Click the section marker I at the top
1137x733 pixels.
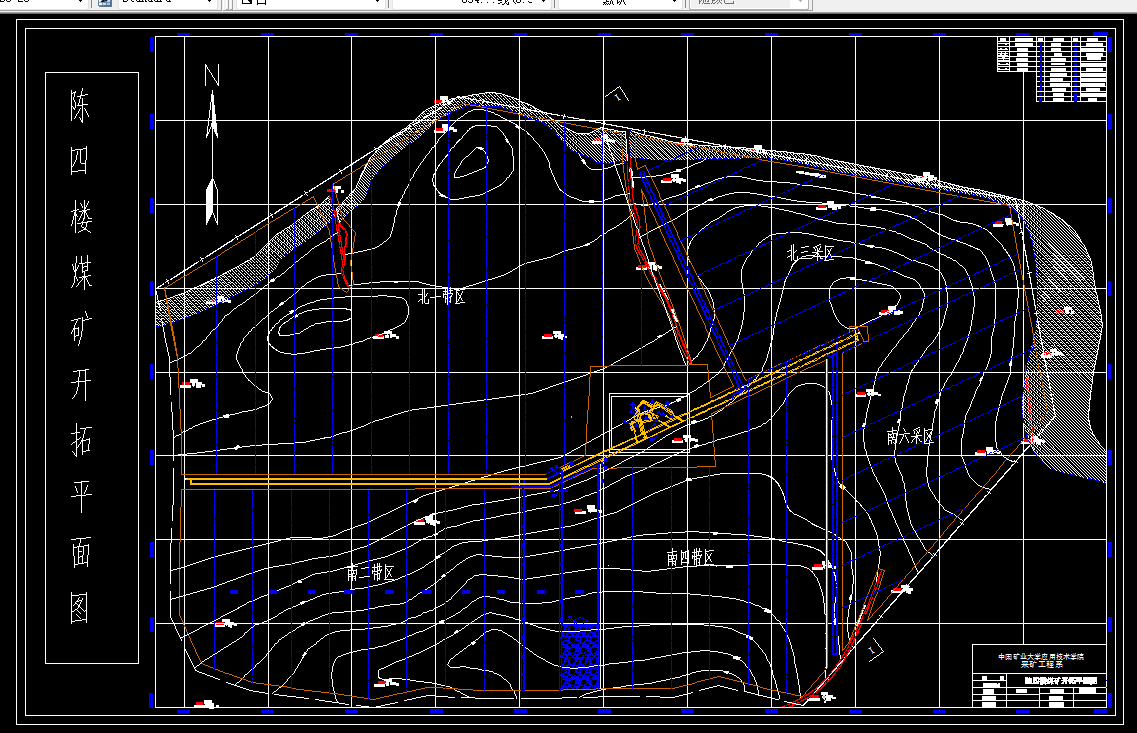click(617, 95)
